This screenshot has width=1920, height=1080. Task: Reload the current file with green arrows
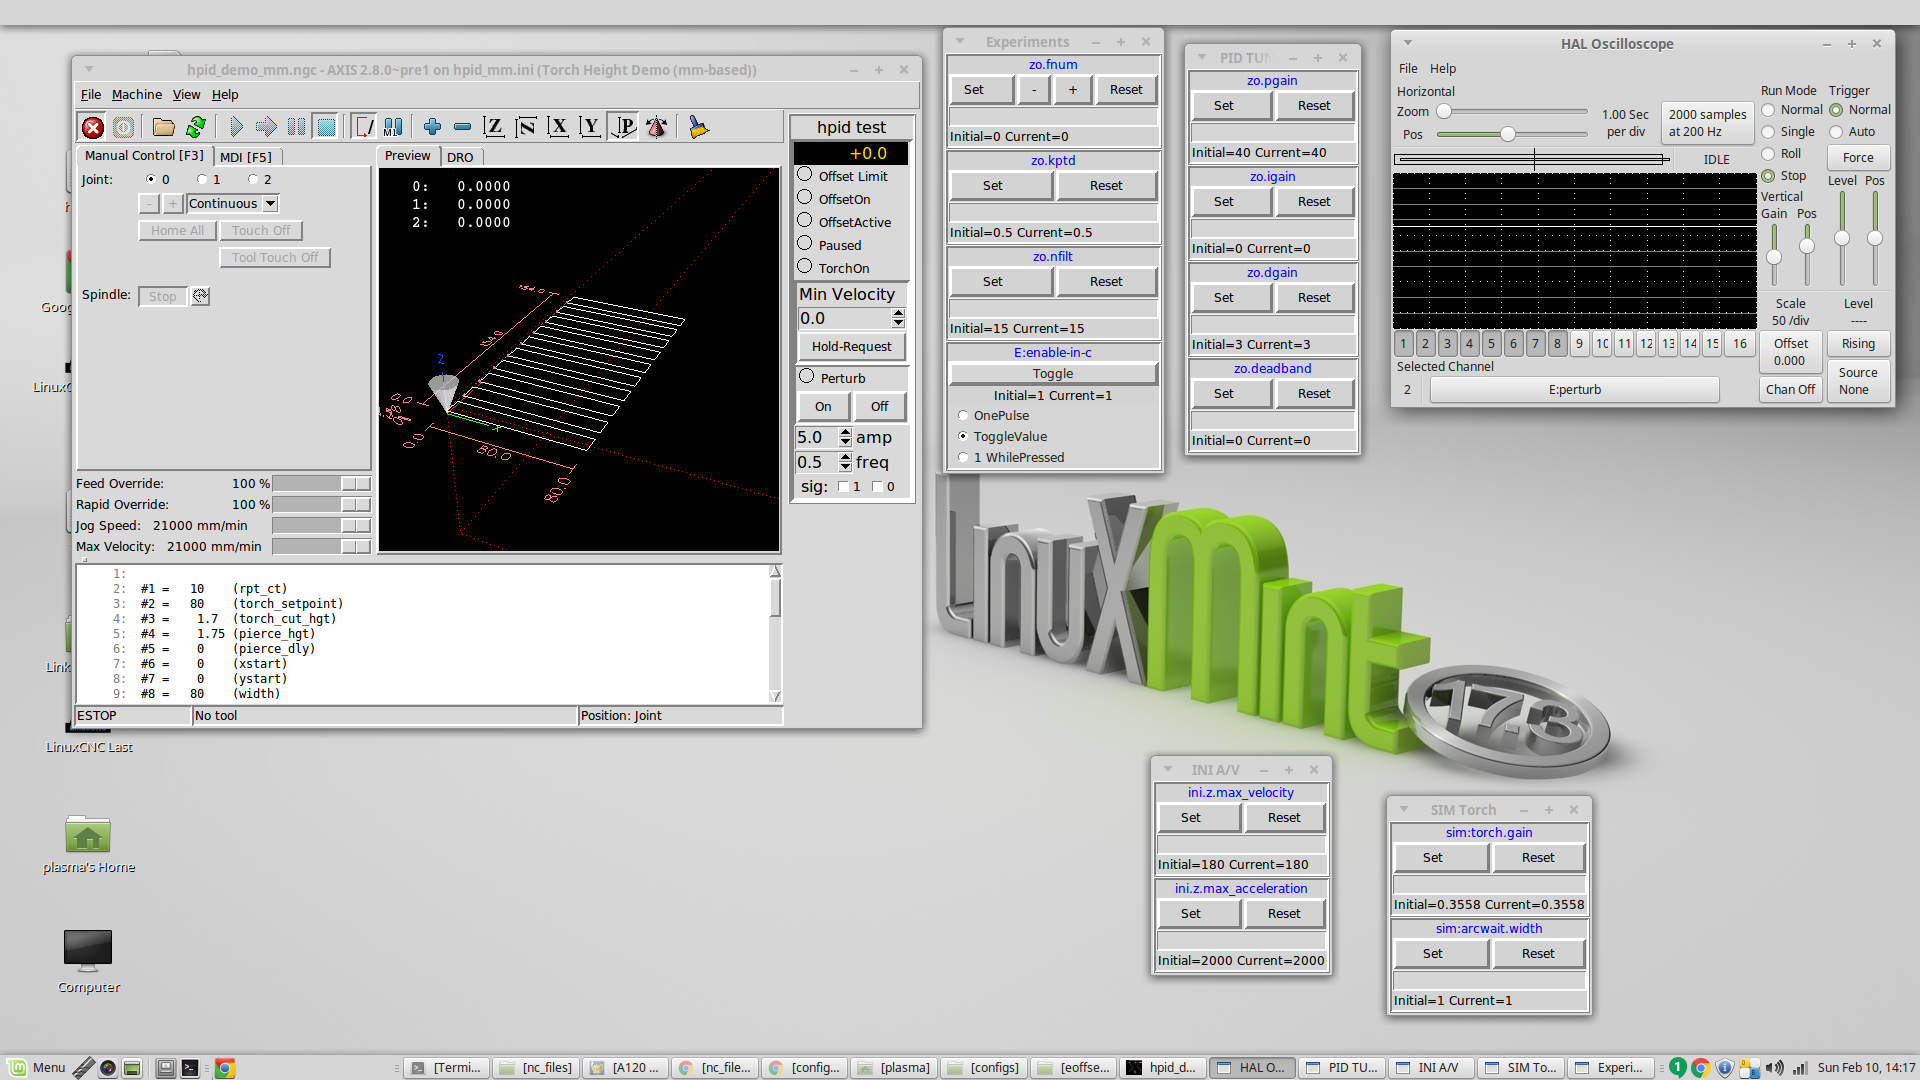196,127
